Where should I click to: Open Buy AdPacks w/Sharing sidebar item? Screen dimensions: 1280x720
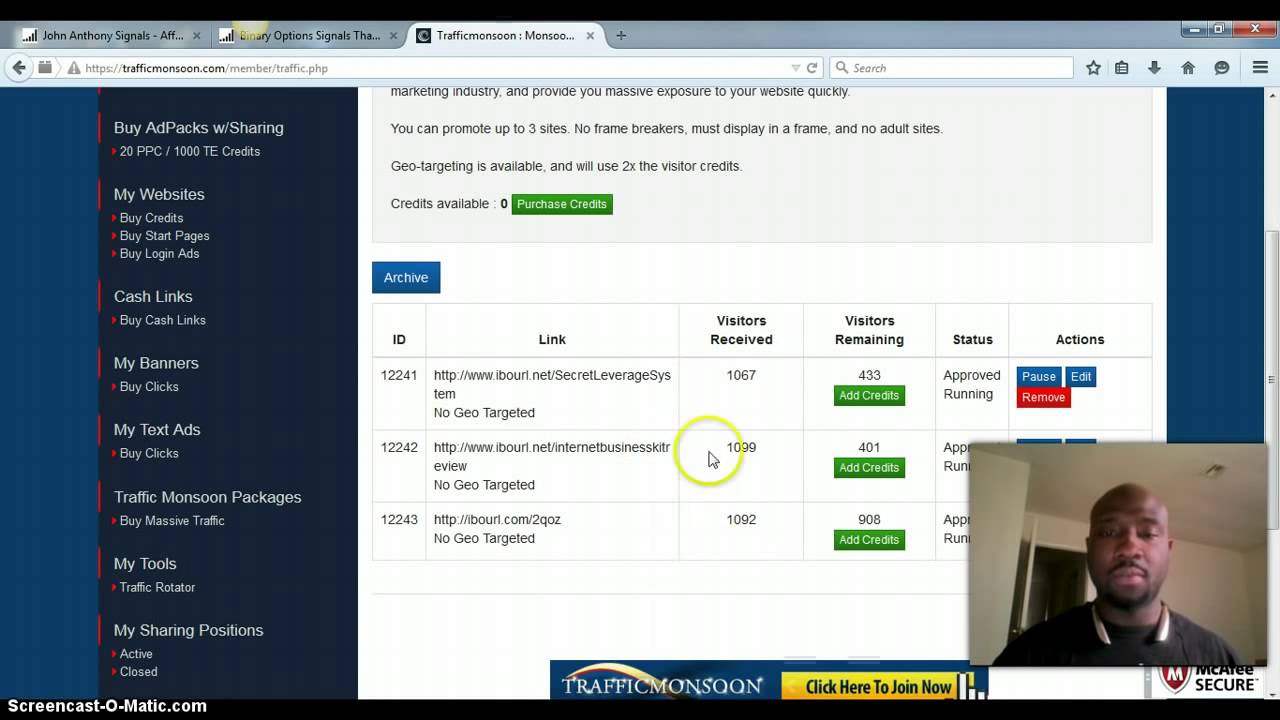(199, 128)
